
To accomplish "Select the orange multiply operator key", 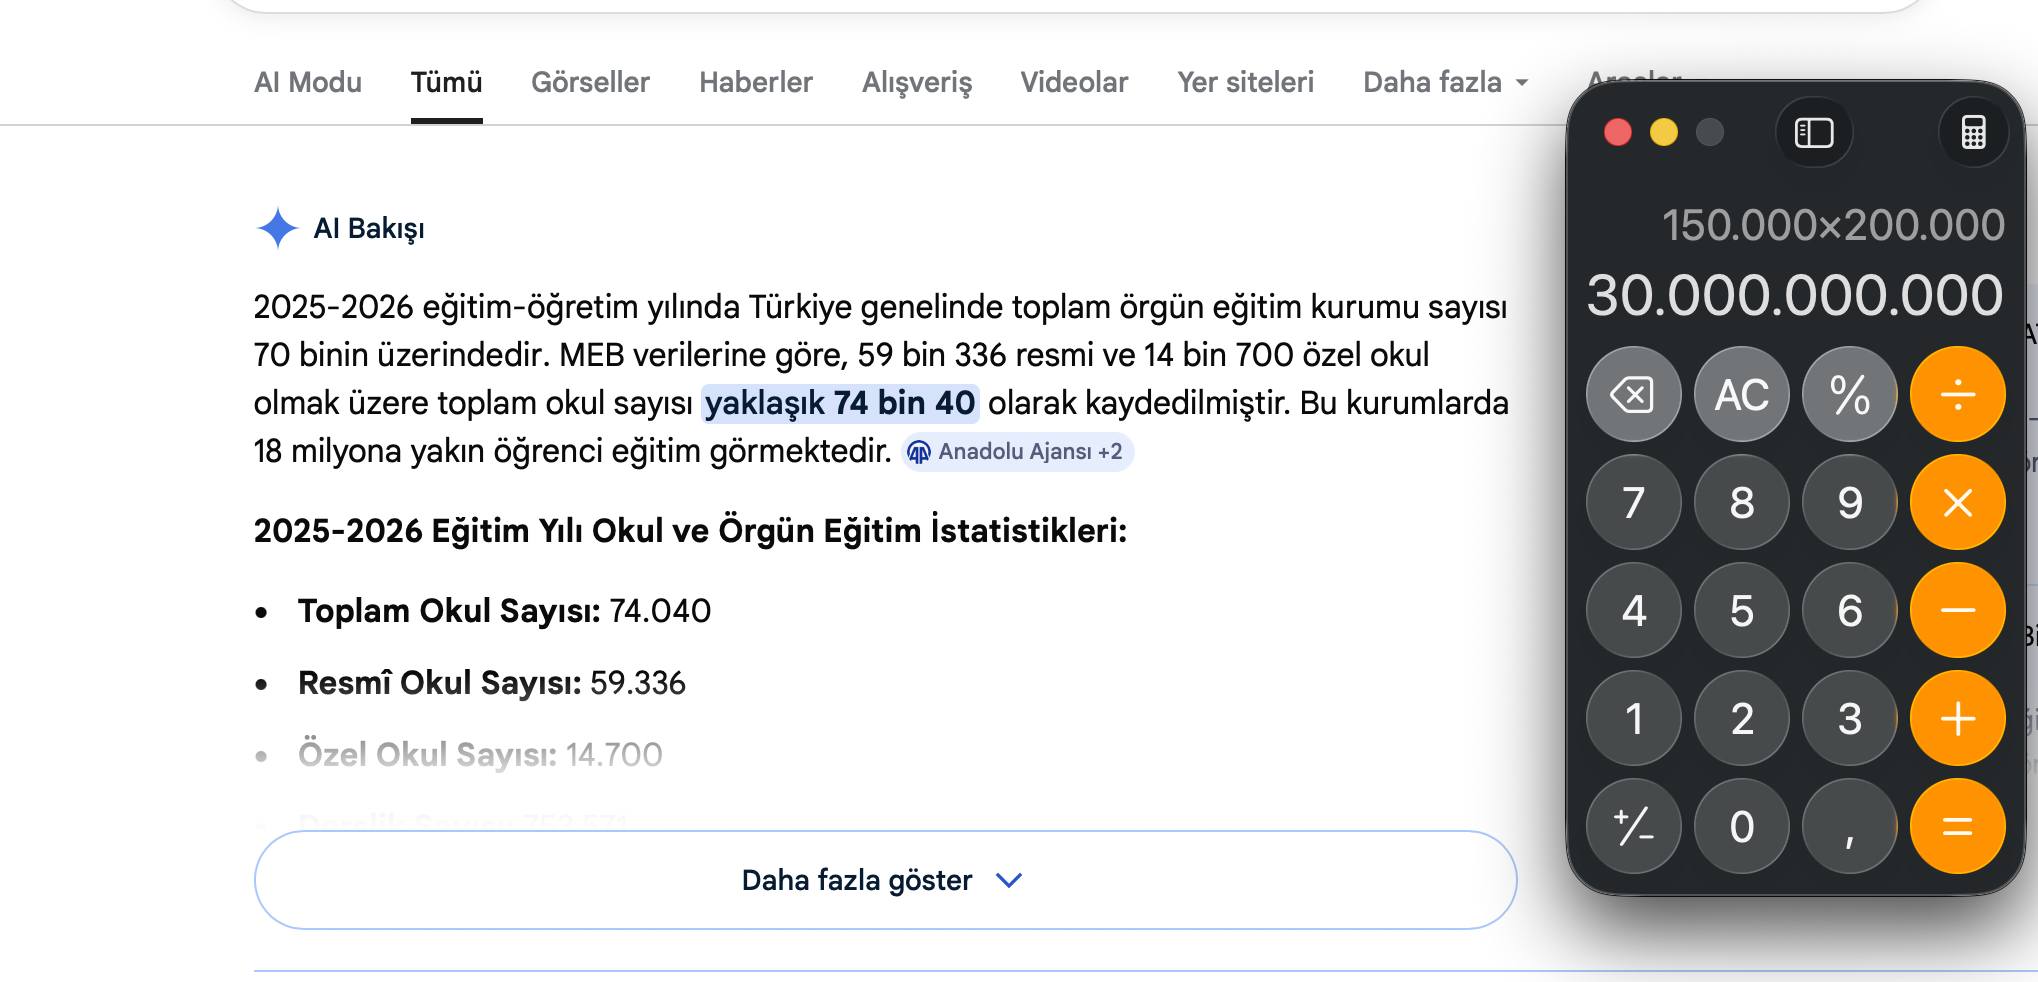I will click(x=1957, y=502).
